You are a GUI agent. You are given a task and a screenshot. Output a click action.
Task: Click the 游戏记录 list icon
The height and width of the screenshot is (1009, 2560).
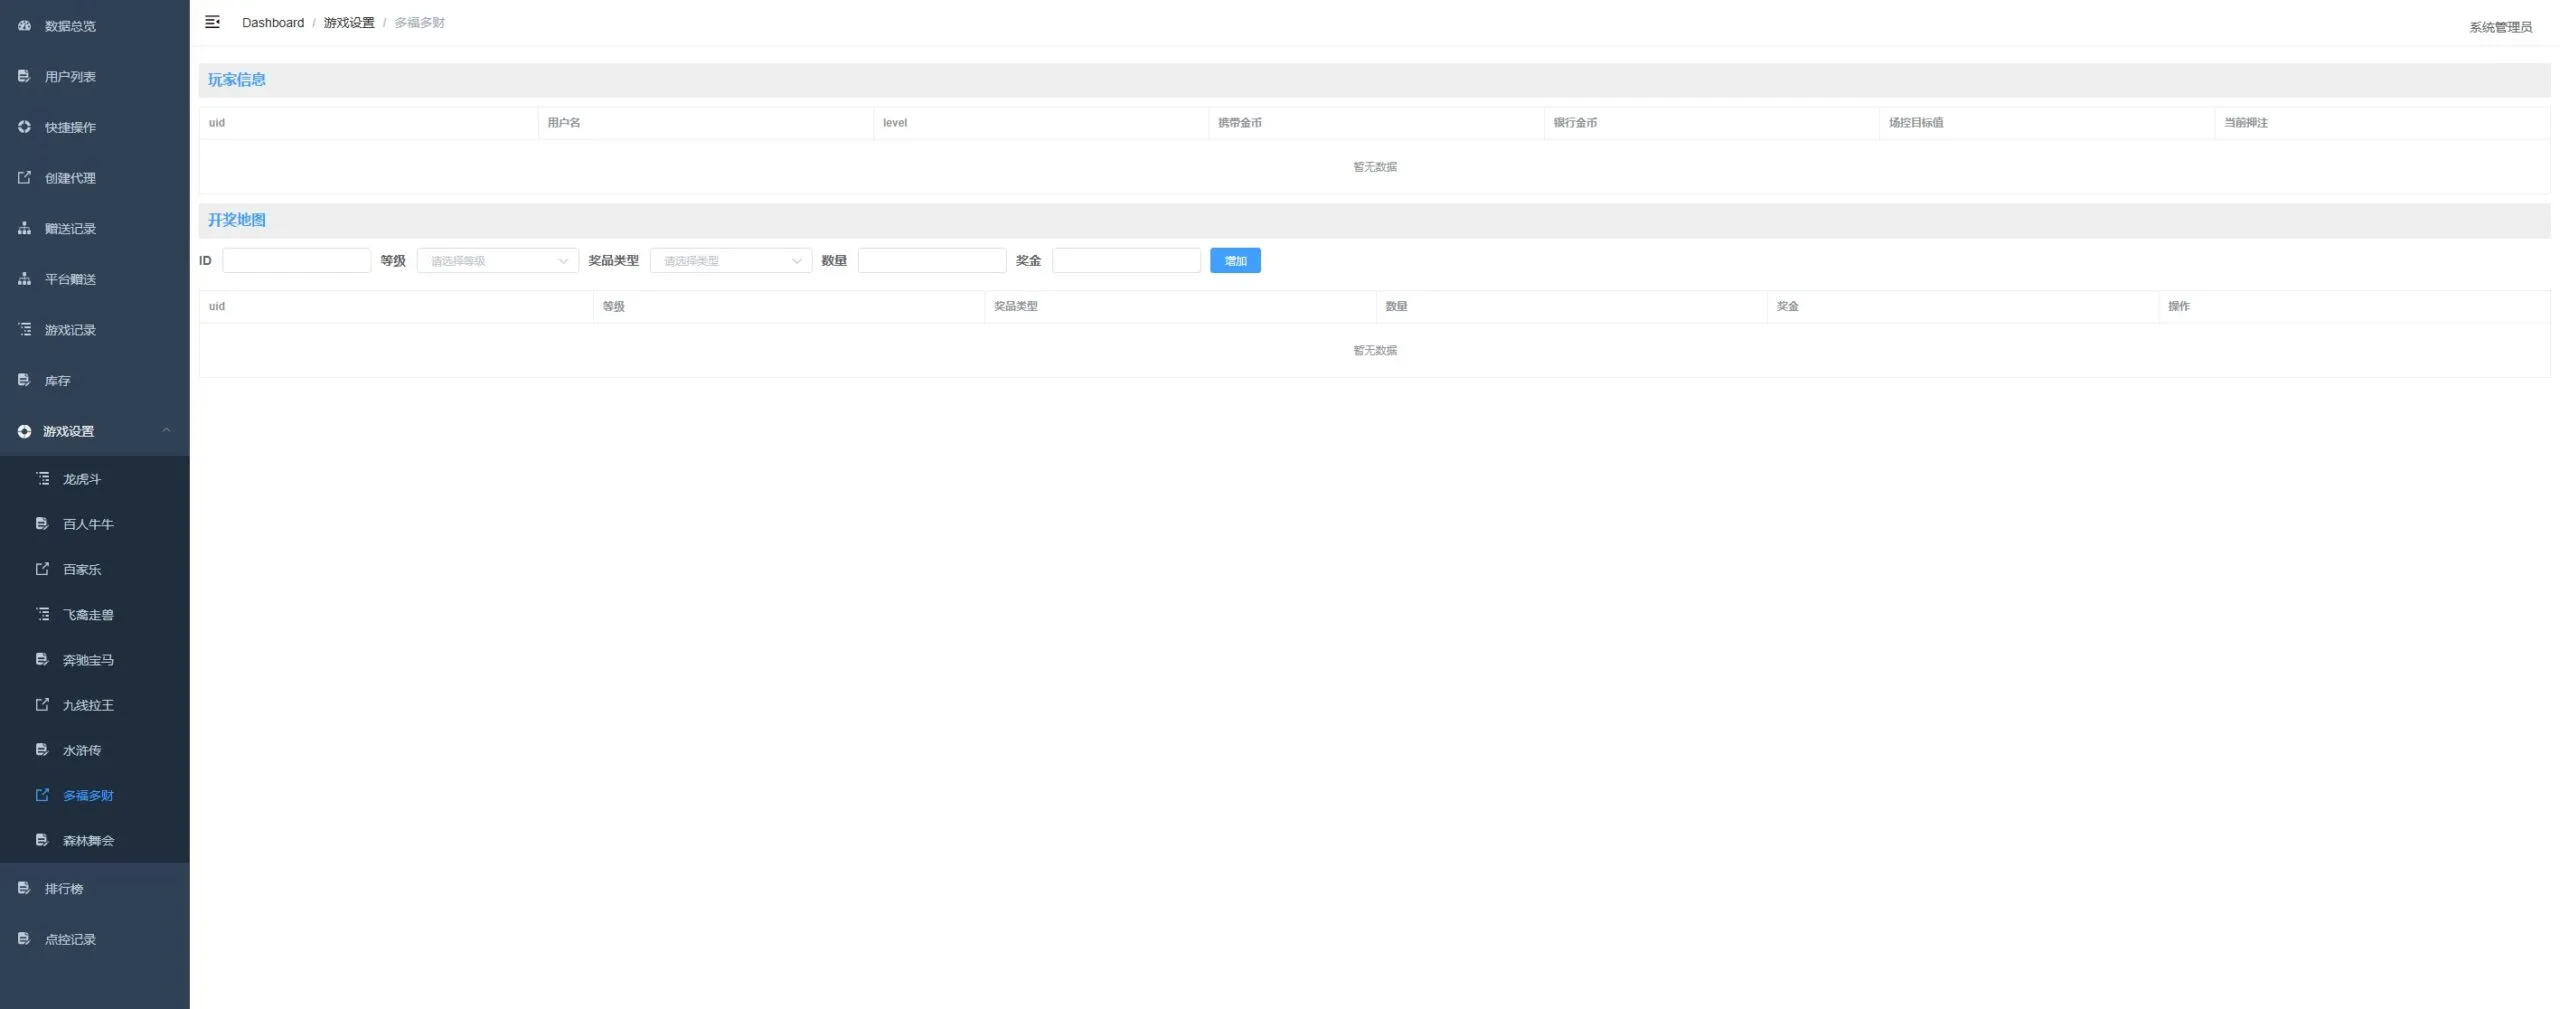(24, 329)
